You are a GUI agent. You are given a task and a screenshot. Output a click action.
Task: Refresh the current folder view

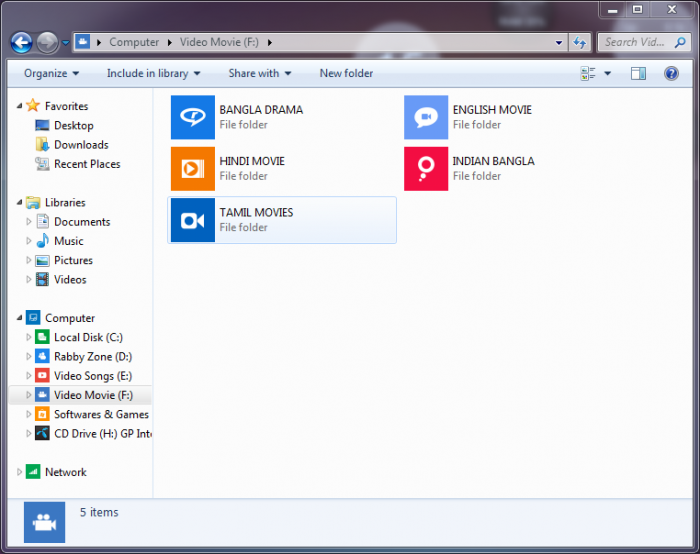(579, 42)
